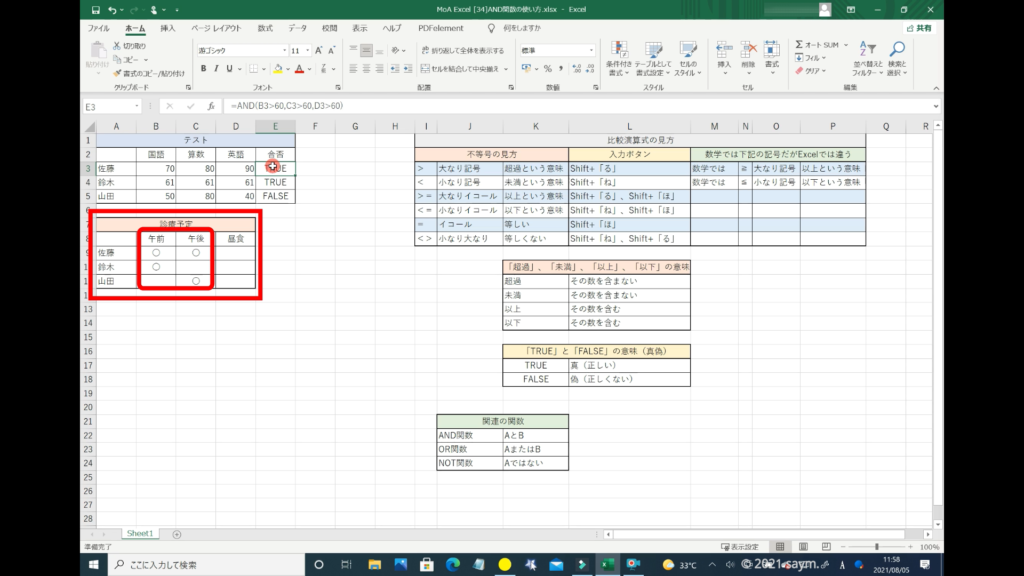The width and height of the screenshot is (1024, 576).
Task: Click the zoom slider in status bar
Action: [x=877, y=547]
